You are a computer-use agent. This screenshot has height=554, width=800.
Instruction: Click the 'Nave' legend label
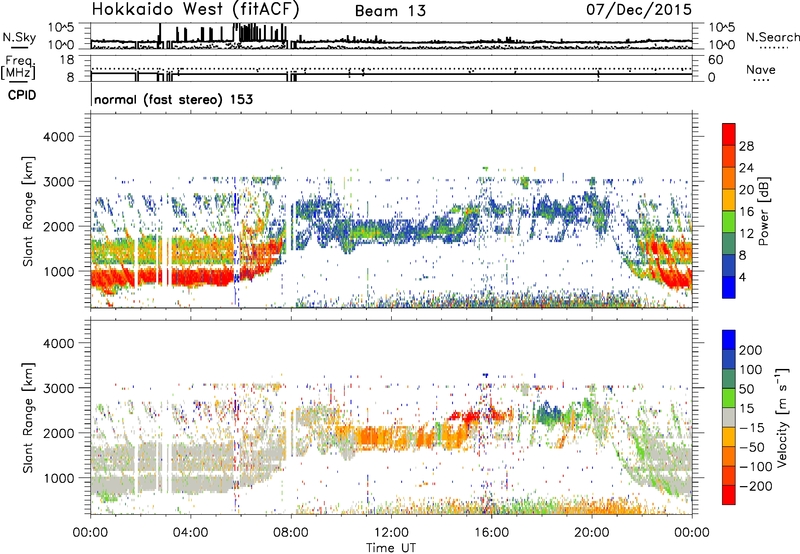click(761, 69)
